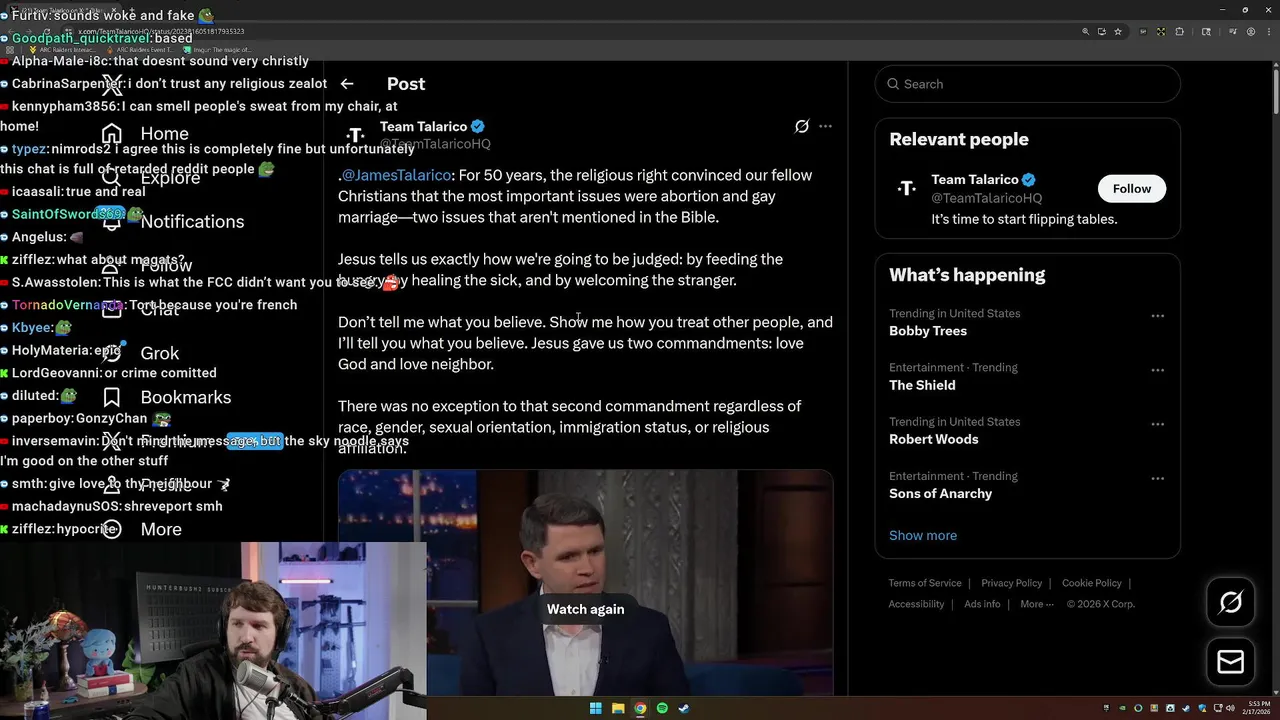Open the browser zoom magnifier icon

[1085, 32]
